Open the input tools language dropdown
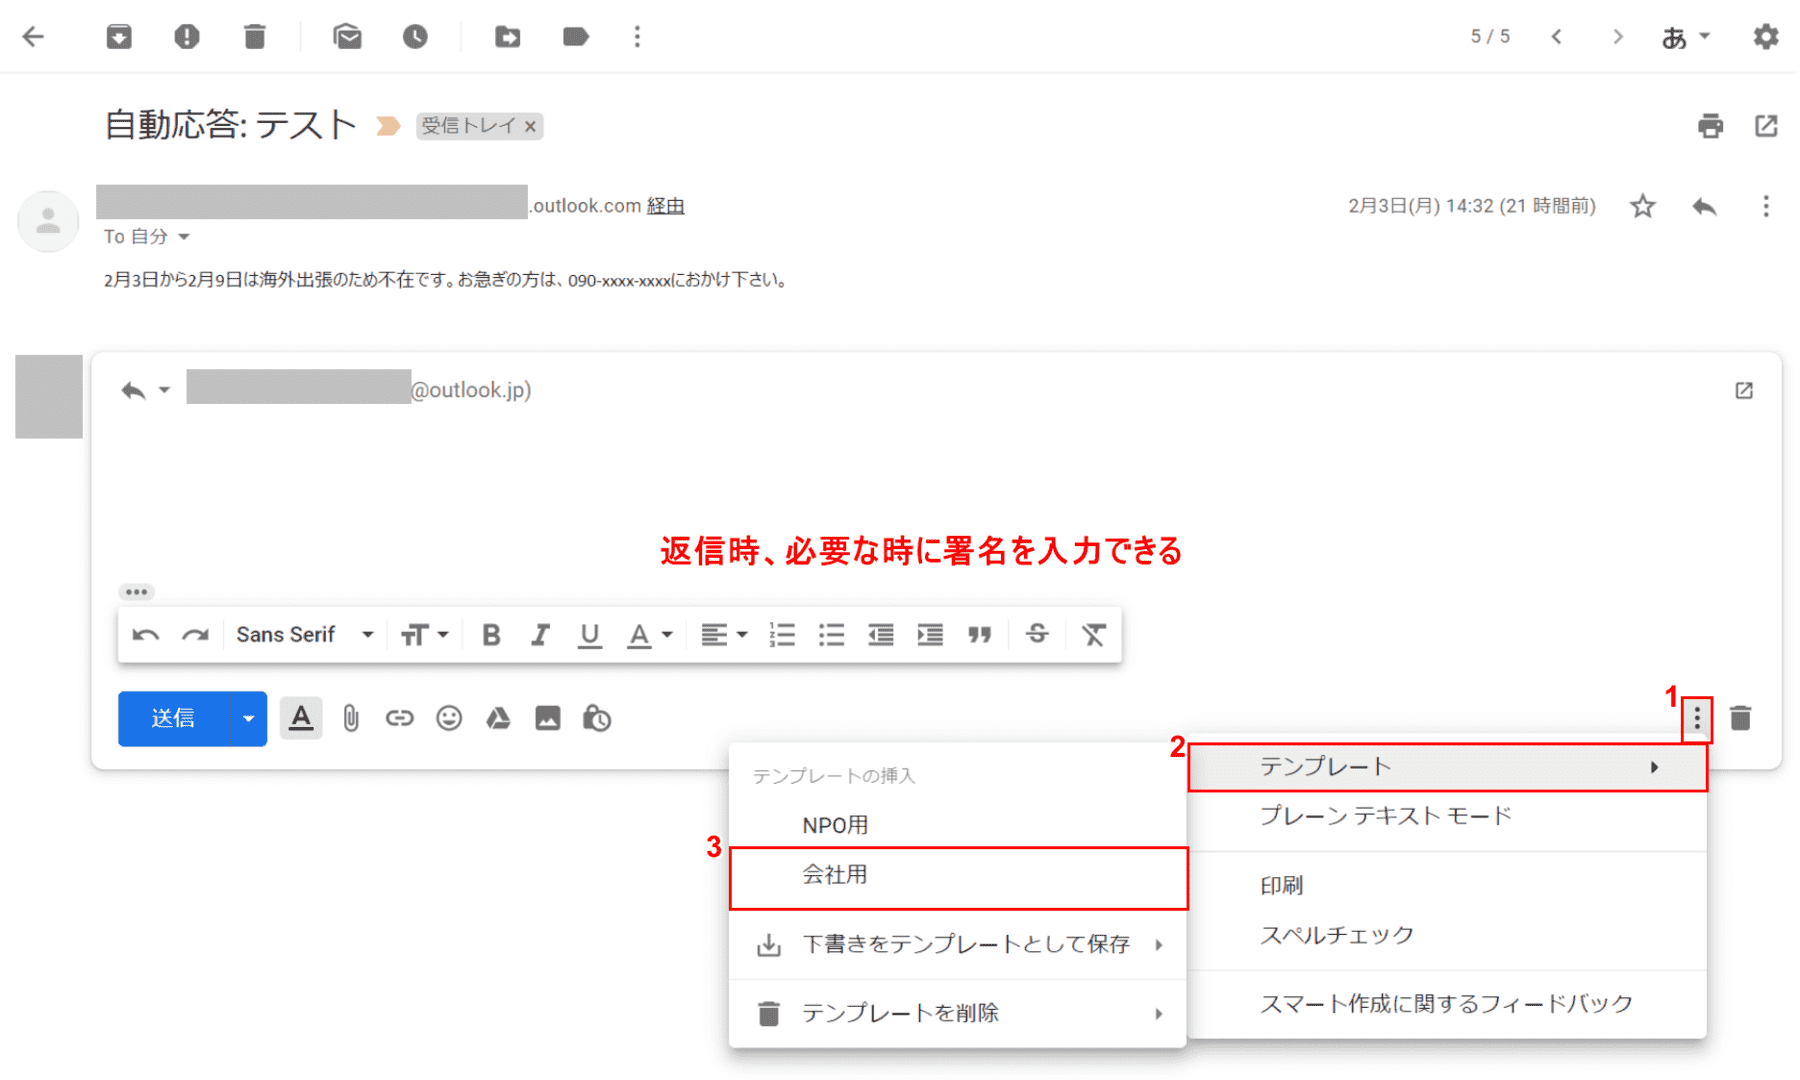 pos(1686,37)
